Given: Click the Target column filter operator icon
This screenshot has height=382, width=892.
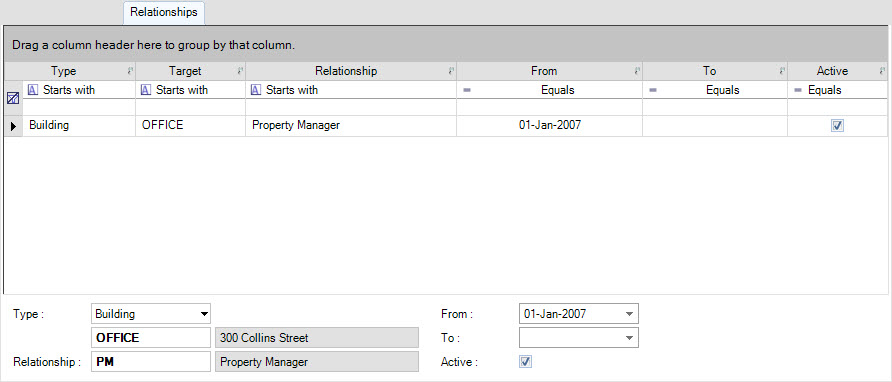Looking at the screenshot, I should [x=146, y=90].
